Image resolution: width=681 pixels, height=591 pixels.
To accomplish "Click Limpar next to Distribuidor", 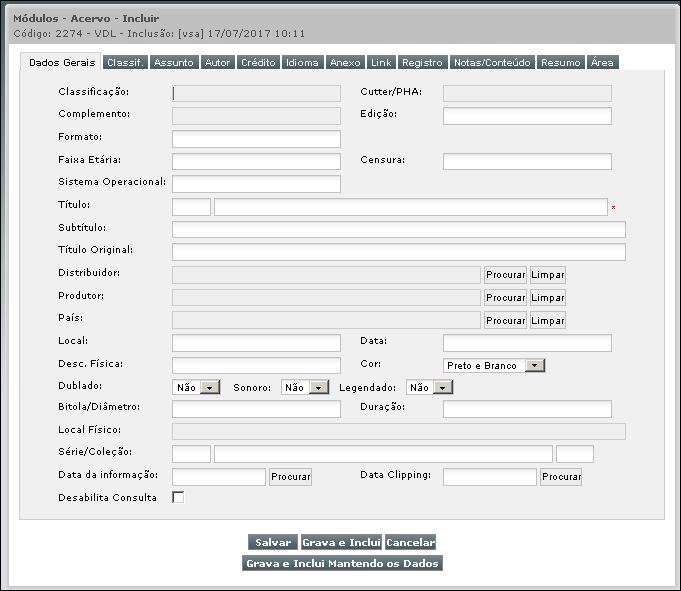I will (548, 275).
